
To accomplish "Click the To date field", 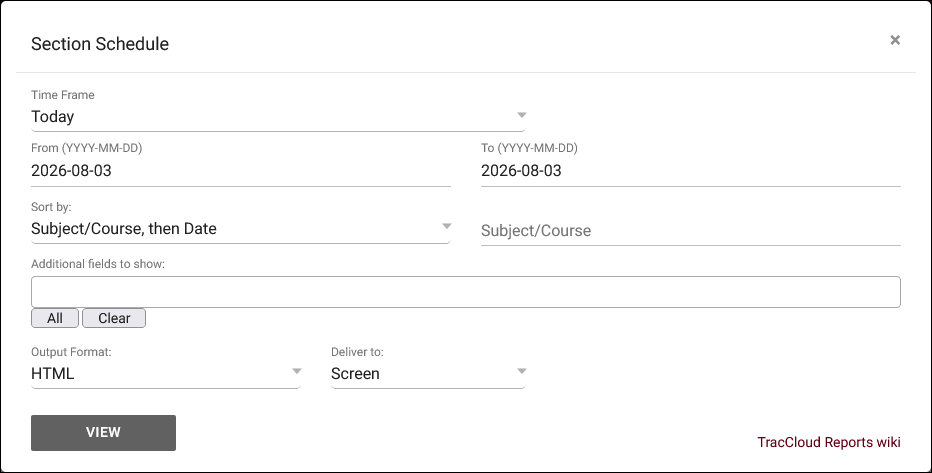I will [691, 171].
